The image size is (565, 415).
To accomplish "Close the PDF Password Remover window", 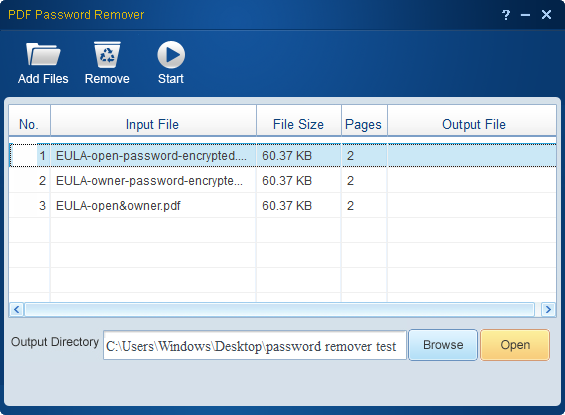I will click(x=546, y=15).
